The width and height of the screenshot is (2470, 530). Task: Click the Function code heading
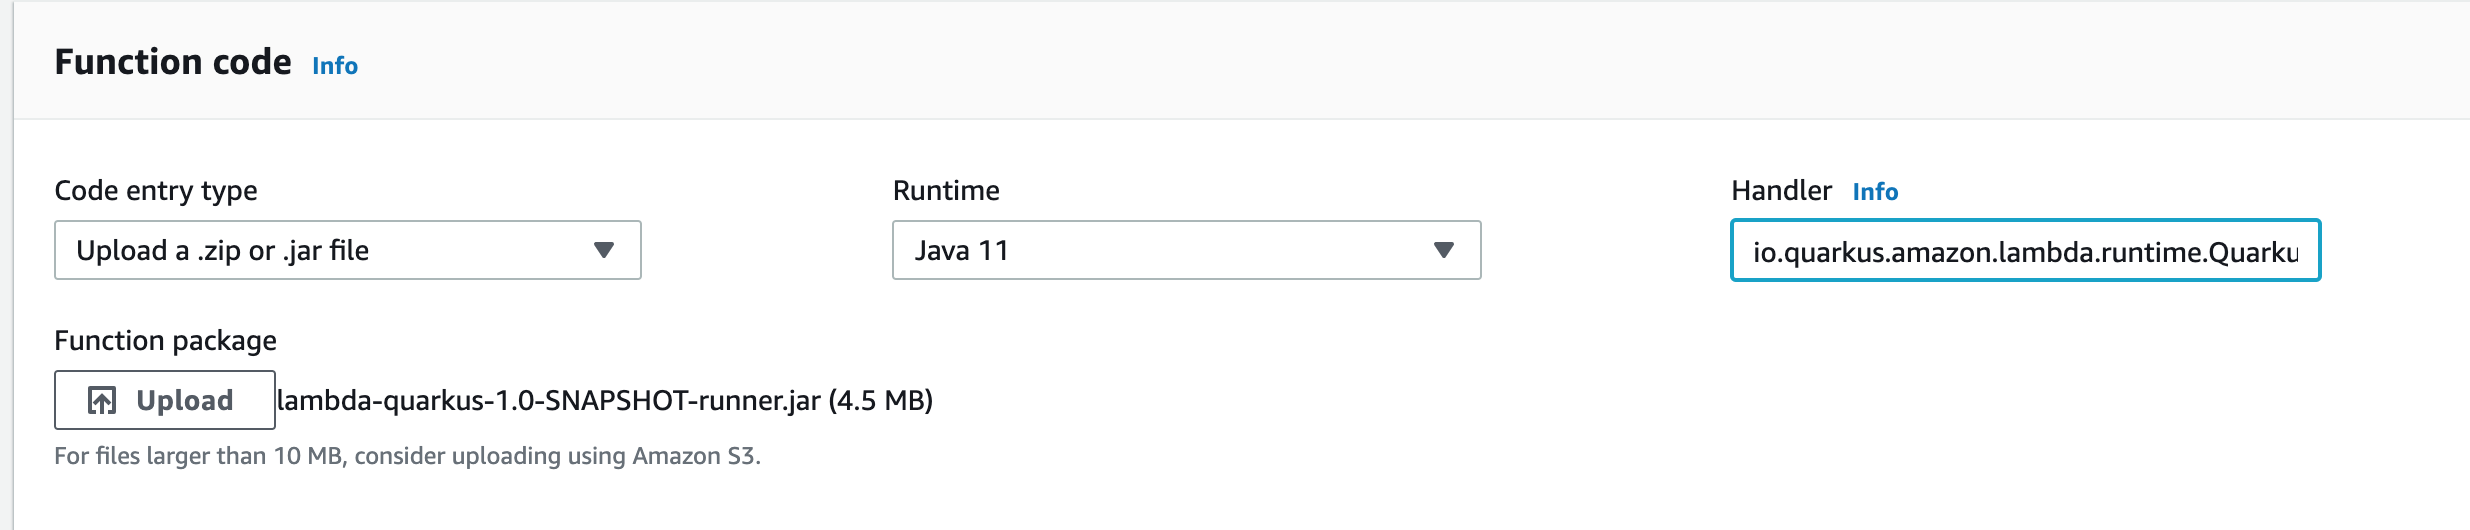click(x=173, y=63)
